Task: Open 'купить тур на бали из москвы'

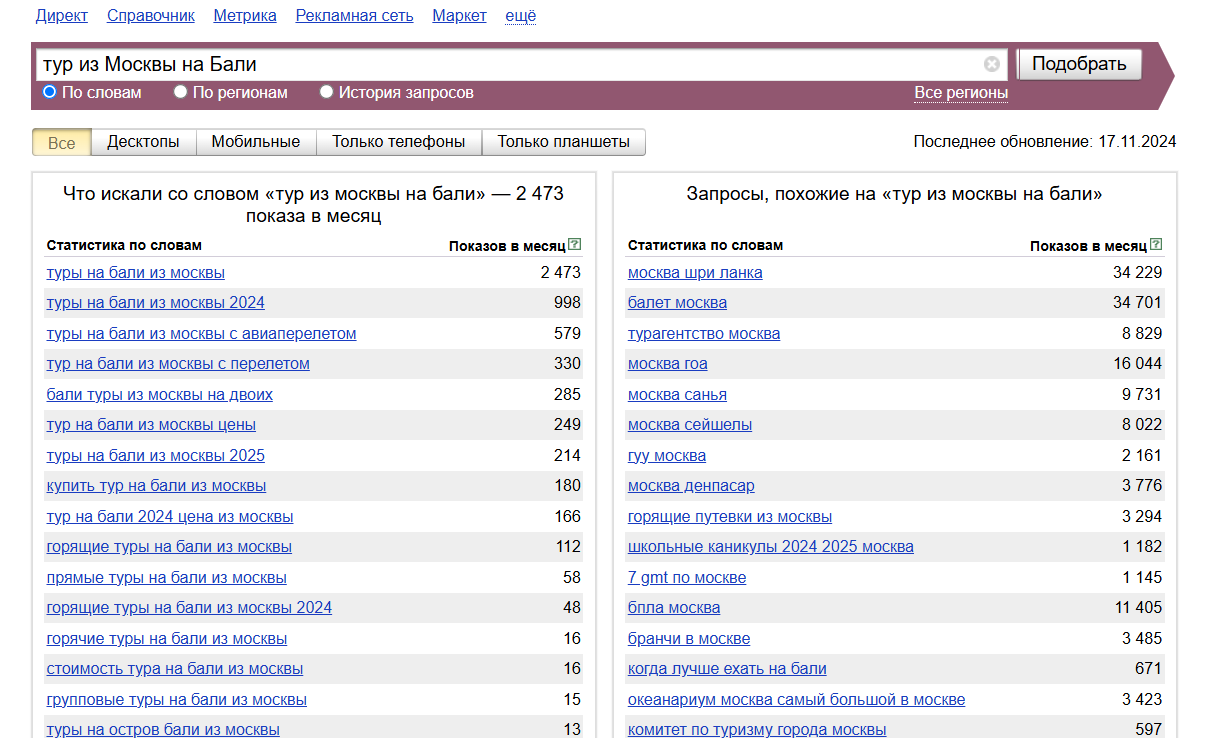Action: (156, 486)
